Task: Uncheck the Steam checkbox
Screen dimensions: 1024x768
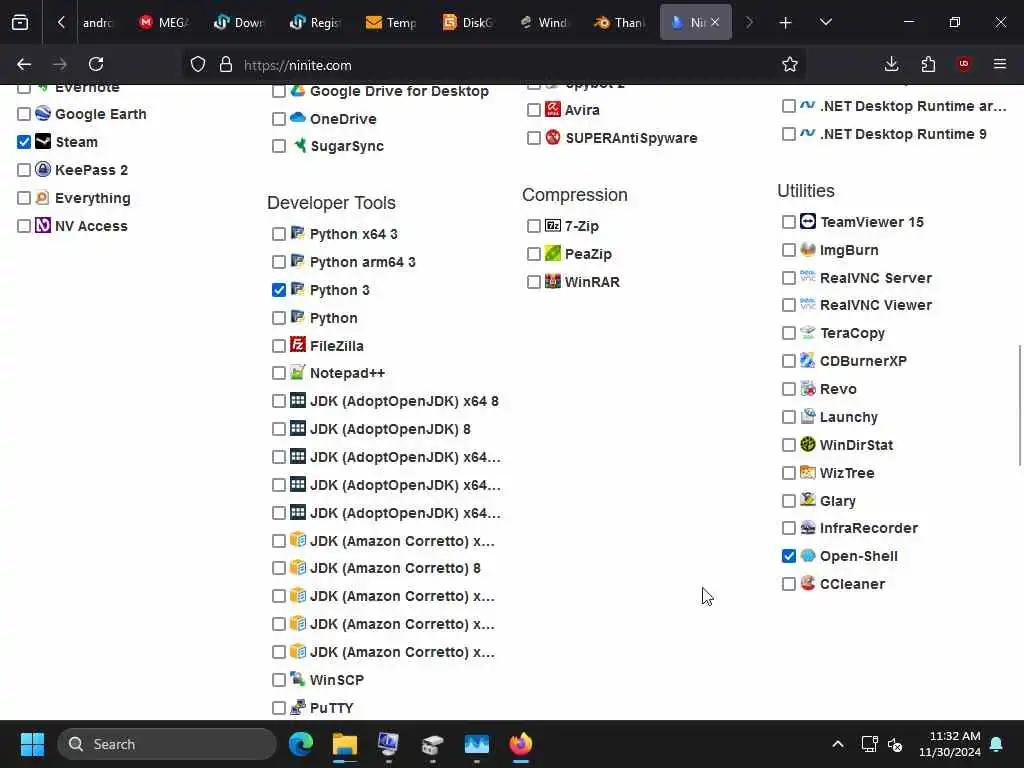Action: 24,142
